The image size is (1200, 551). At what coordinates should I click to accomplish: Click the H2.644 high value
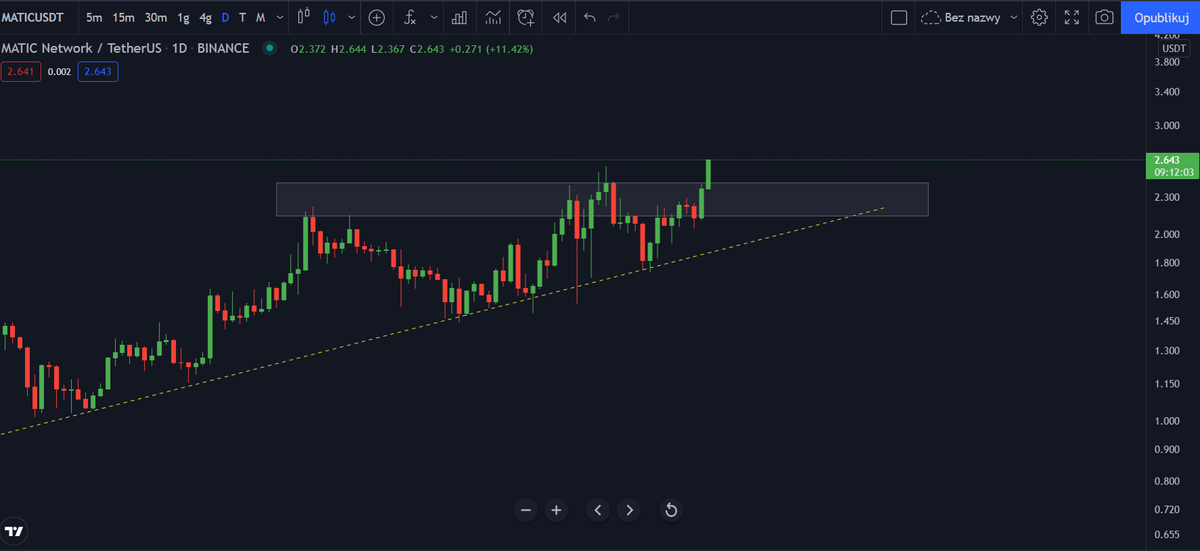tap(349, 48)
